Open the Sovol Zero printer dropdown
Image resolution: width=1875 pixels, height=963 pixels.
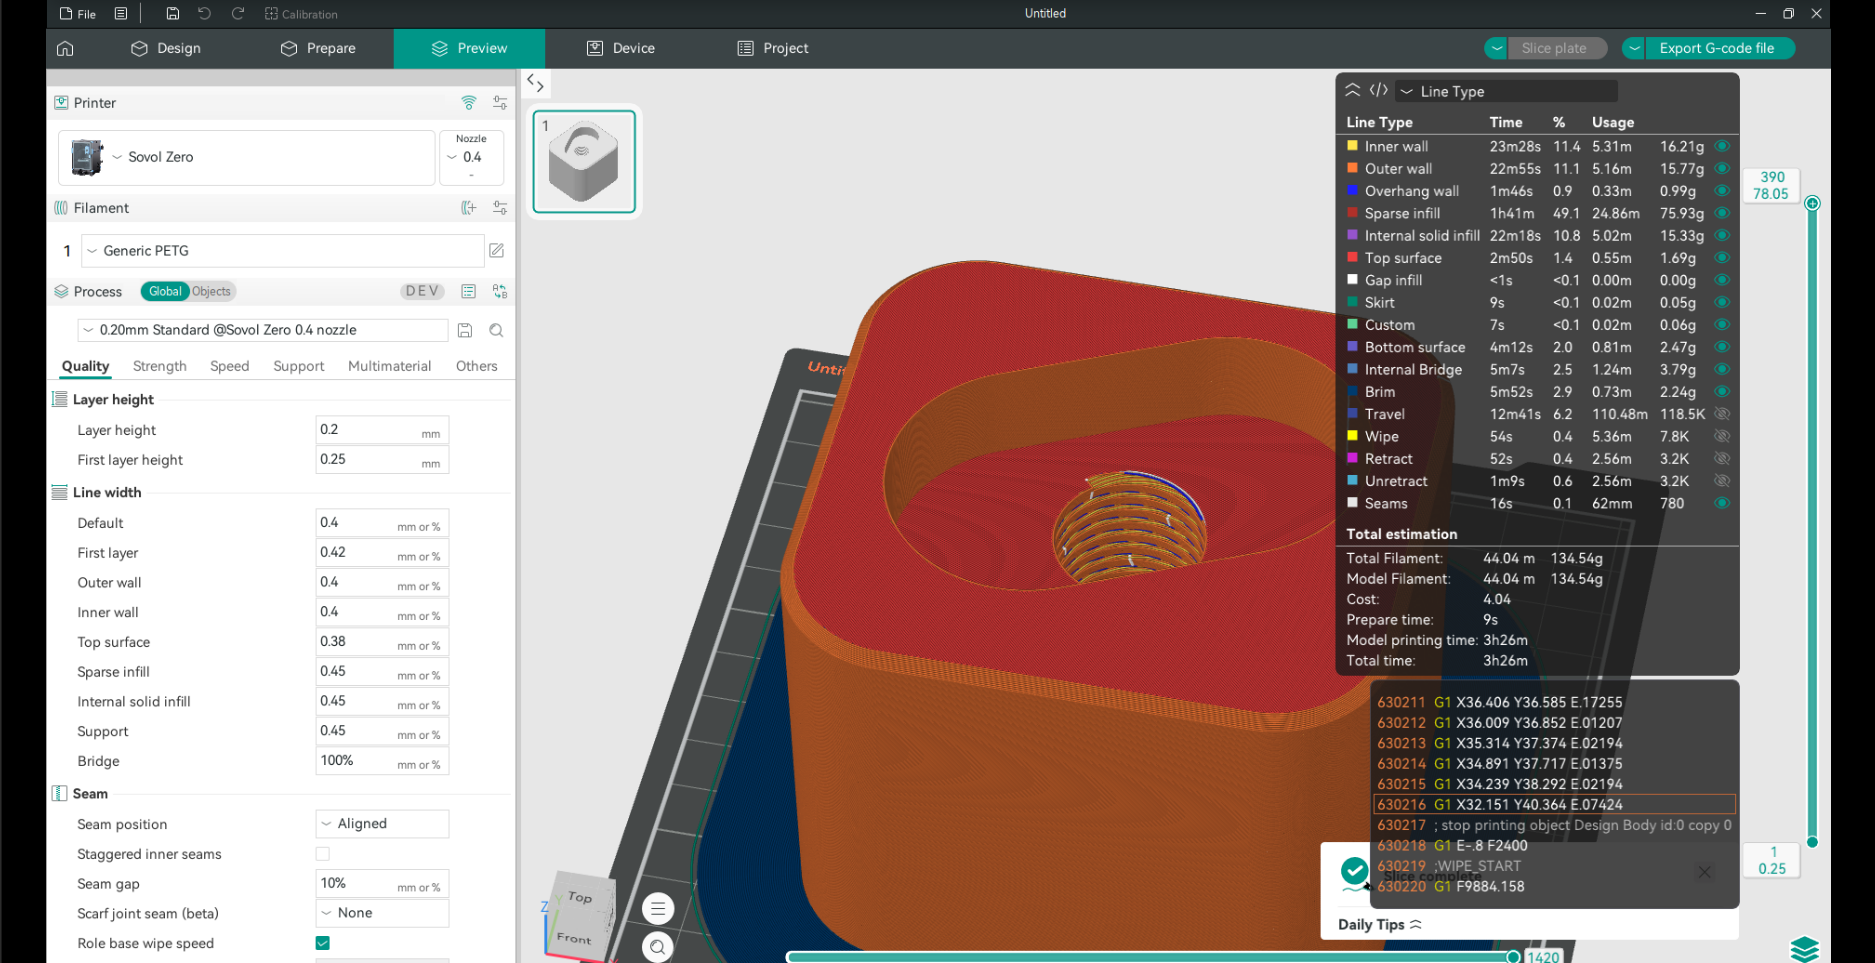[247, 157]
